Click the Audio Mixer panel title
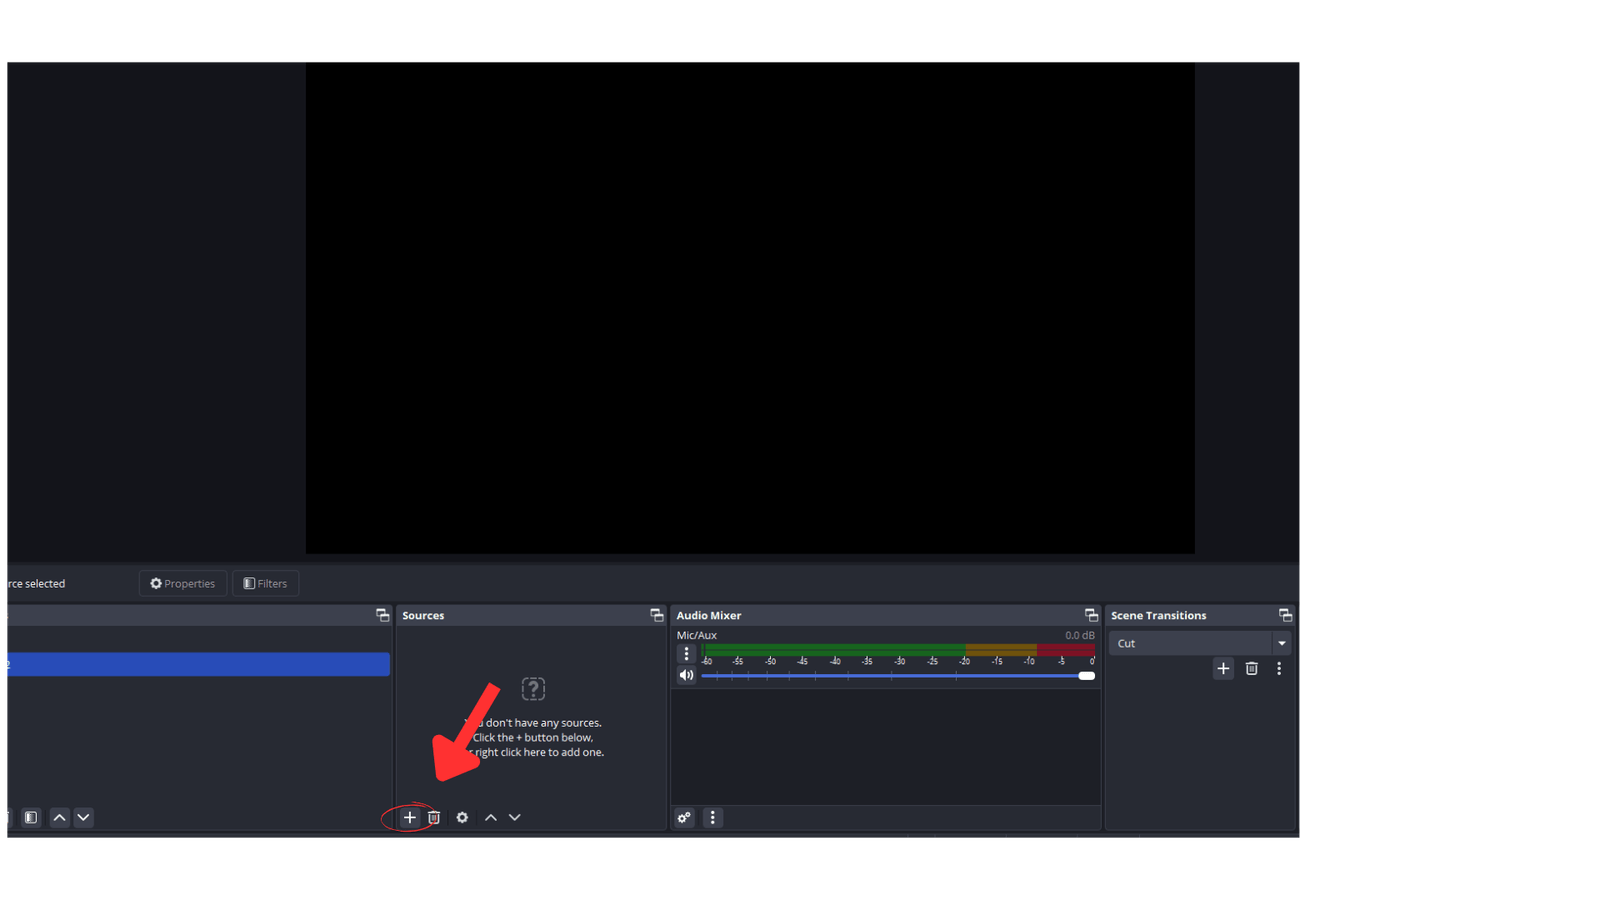Screen dimensions: 1600x900 [709, 615]
